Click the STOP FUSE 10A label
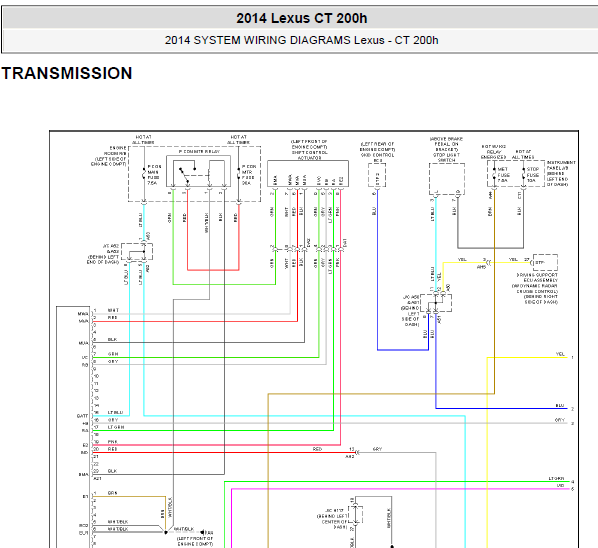This screenshot has height=548, width=598. pos(533,175)
